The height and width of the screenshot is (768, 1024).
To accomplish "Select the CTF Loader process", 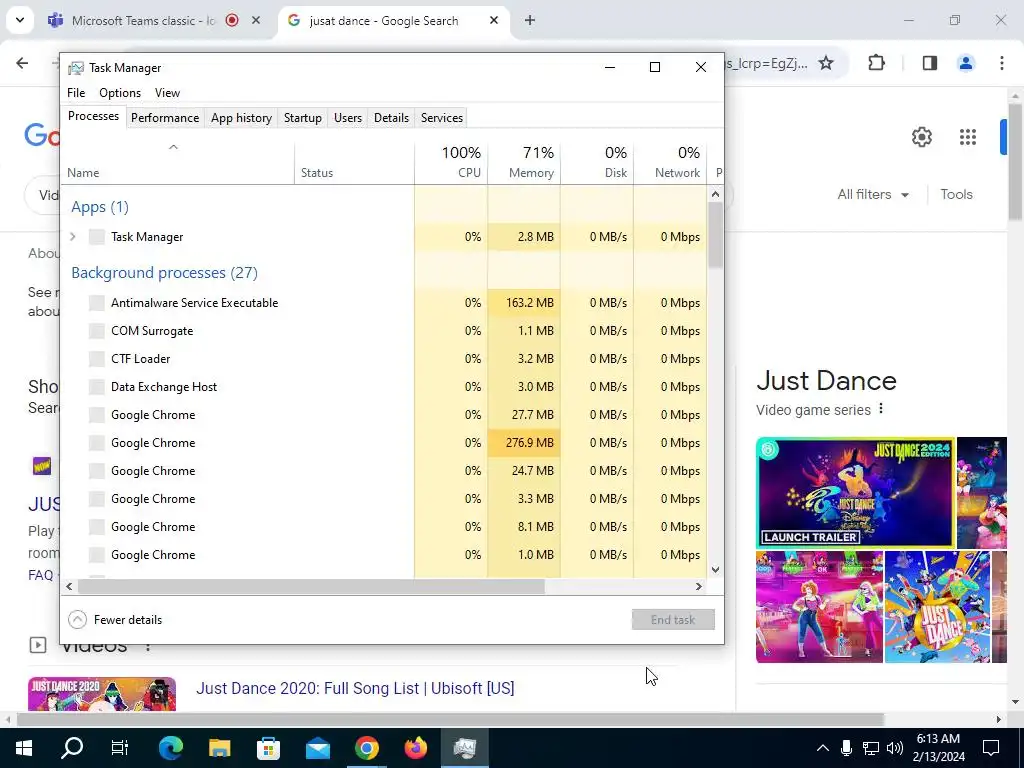I will pyautogui.click(x=383, y=359).
